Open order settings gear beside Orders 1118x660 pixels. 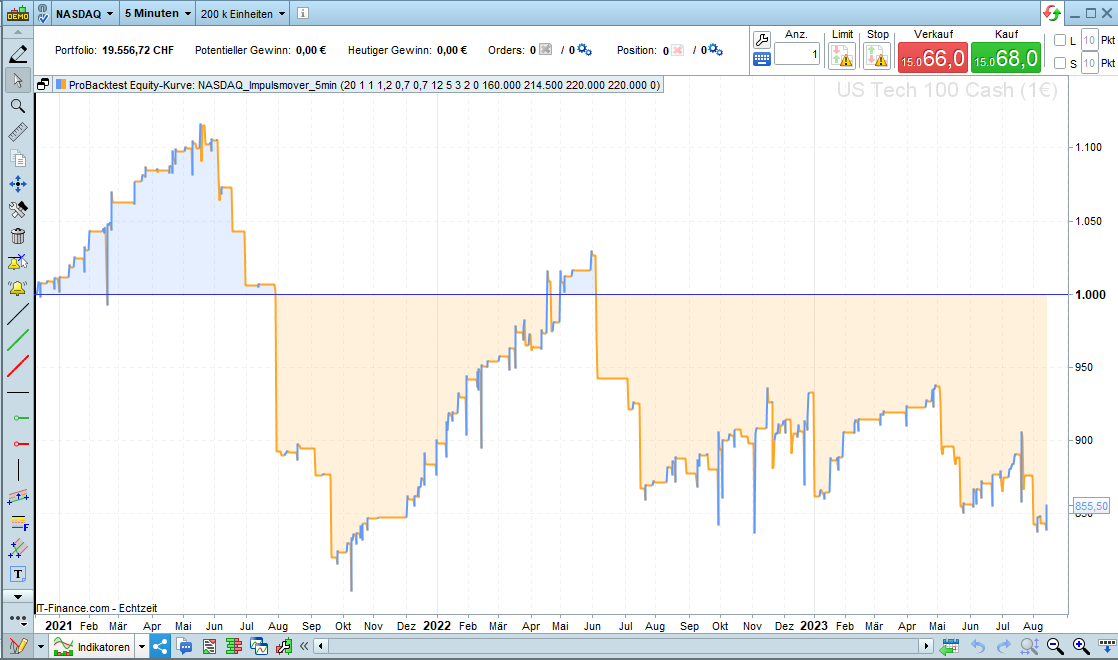point(584,49)
